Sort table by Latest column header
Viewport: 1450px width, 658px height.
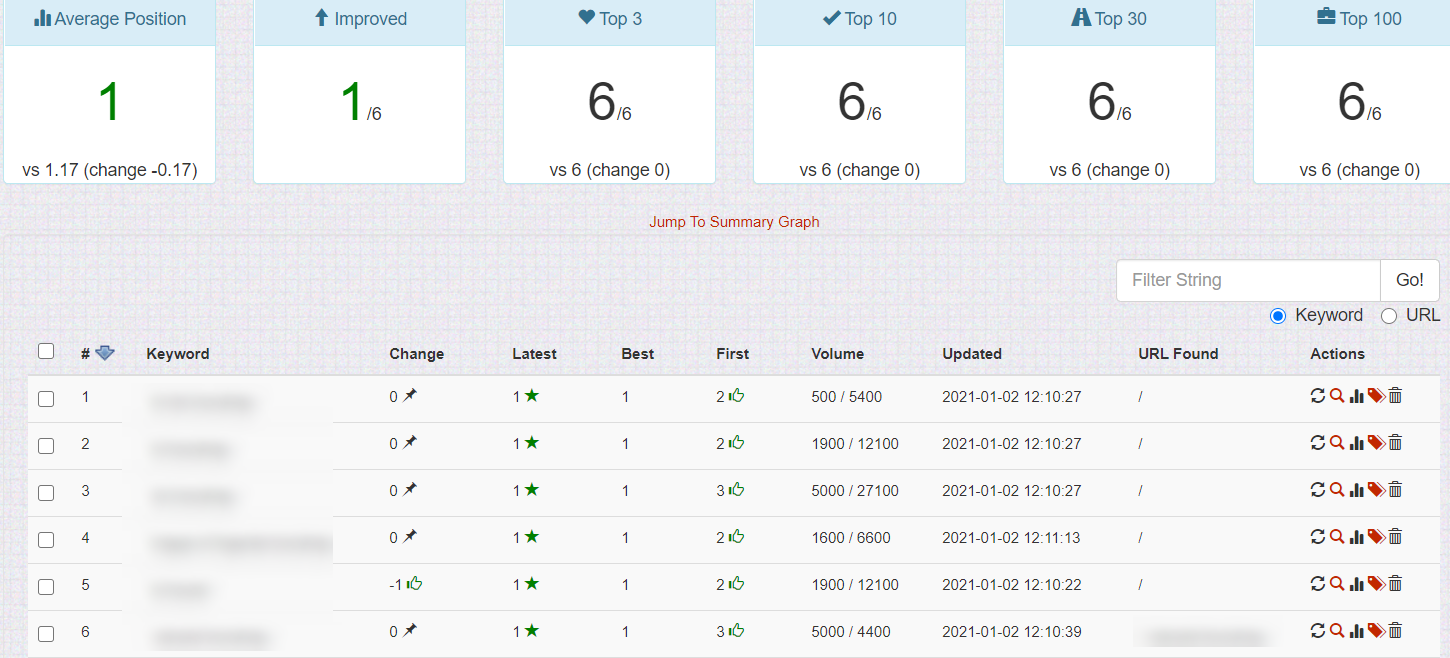click(x=535, y=354)
